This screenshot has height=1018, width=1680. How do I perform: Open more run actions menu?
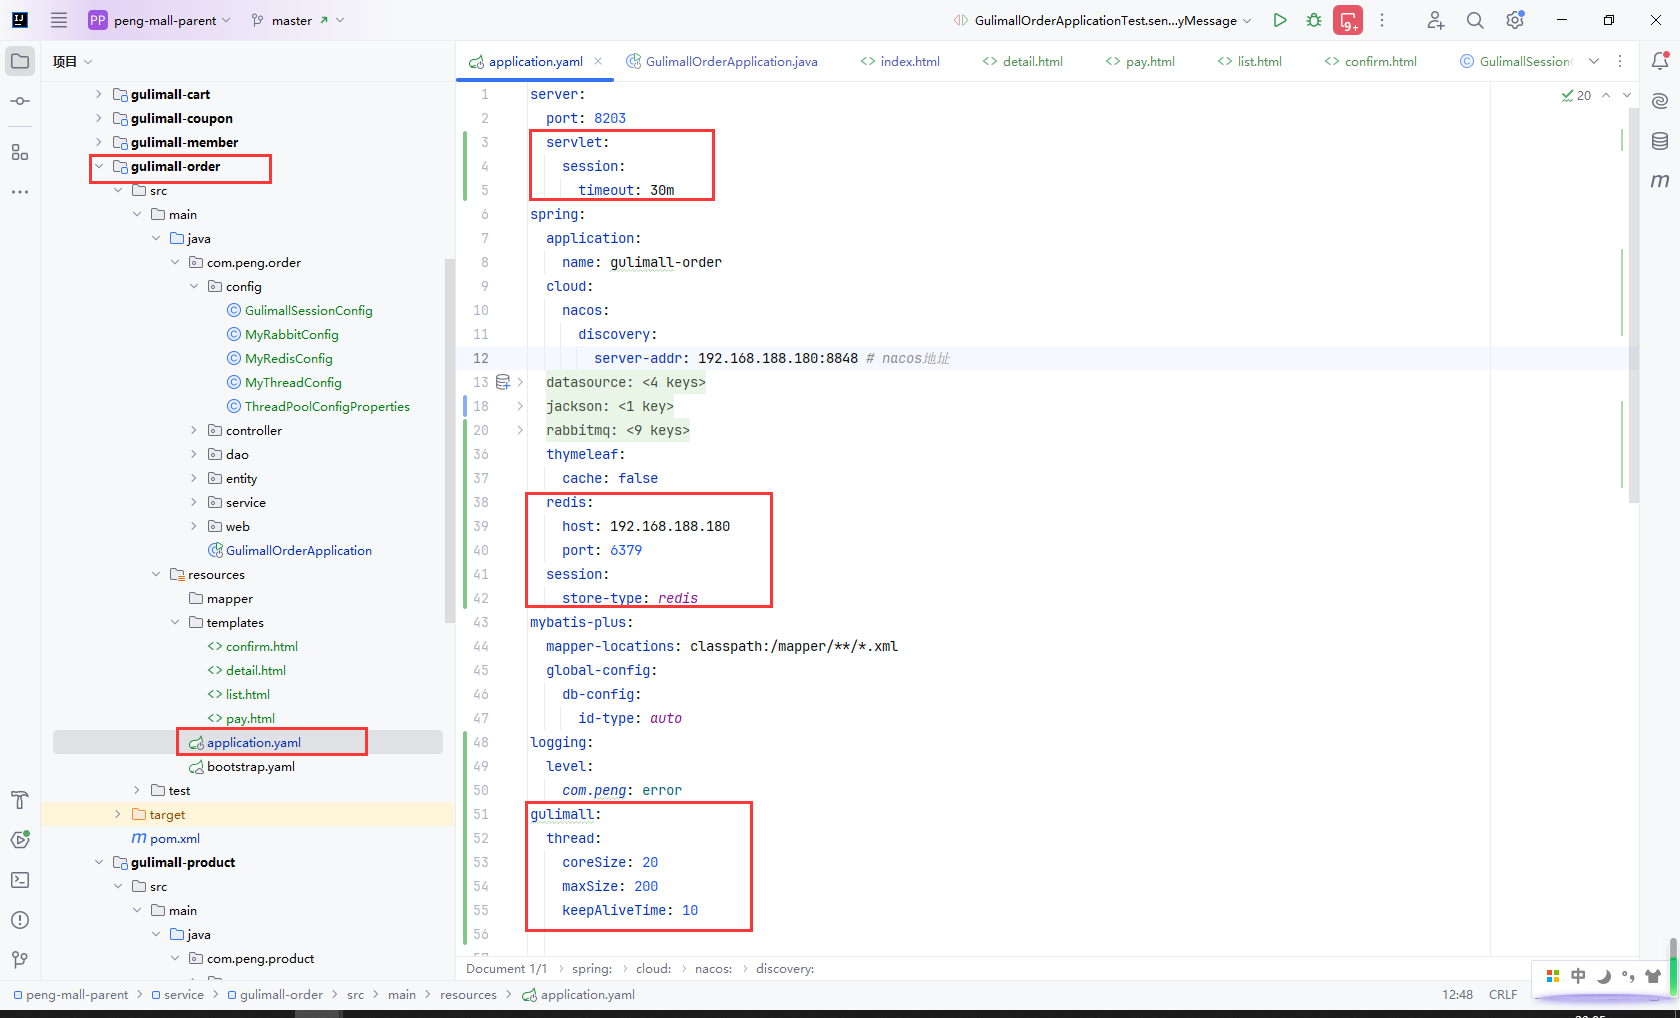[x=1382, y=20]
